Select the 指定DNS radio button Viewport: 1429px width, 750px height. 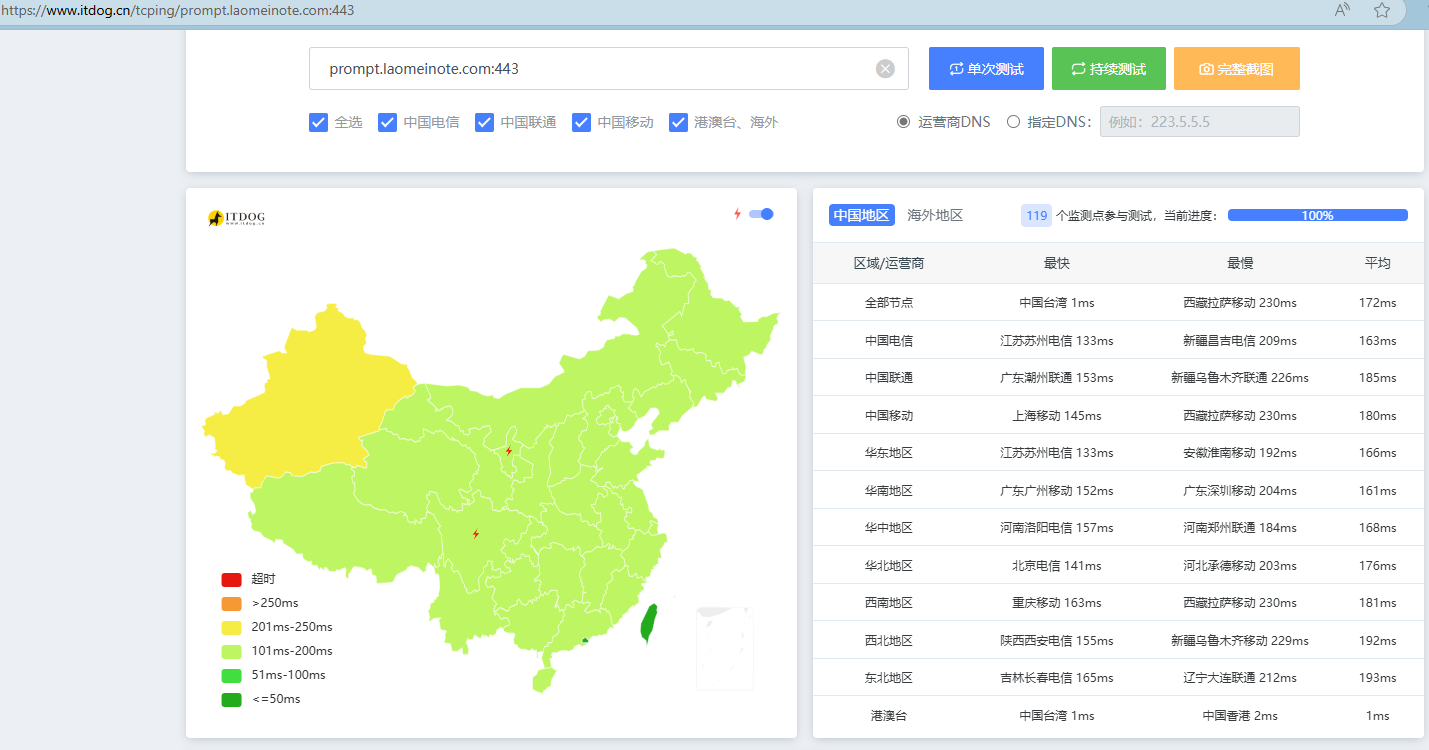[1013, 122]
